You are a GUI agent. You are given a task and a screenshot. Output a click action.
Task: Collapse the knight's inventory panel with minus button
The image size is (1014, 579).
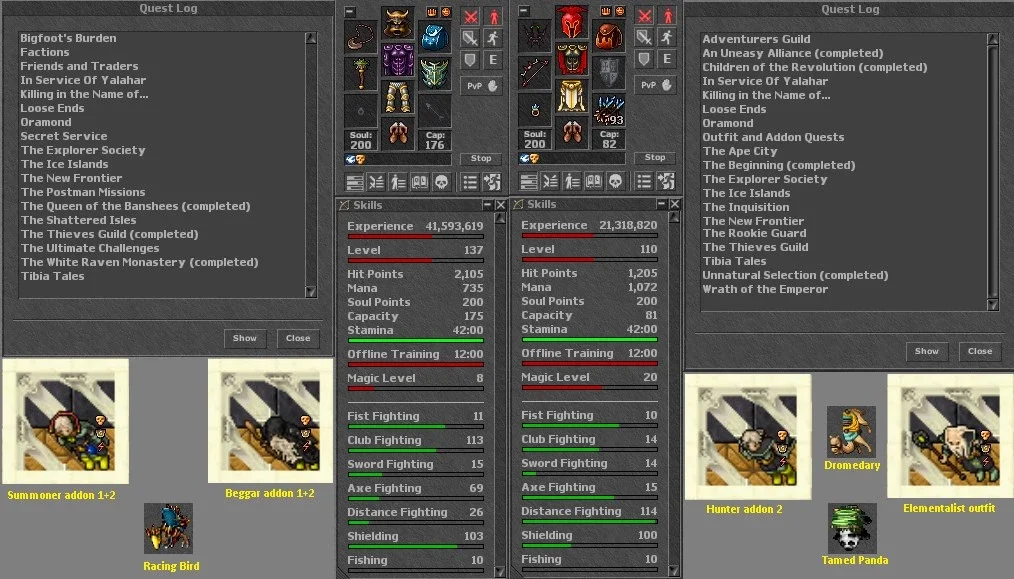(x=350, y=12)
